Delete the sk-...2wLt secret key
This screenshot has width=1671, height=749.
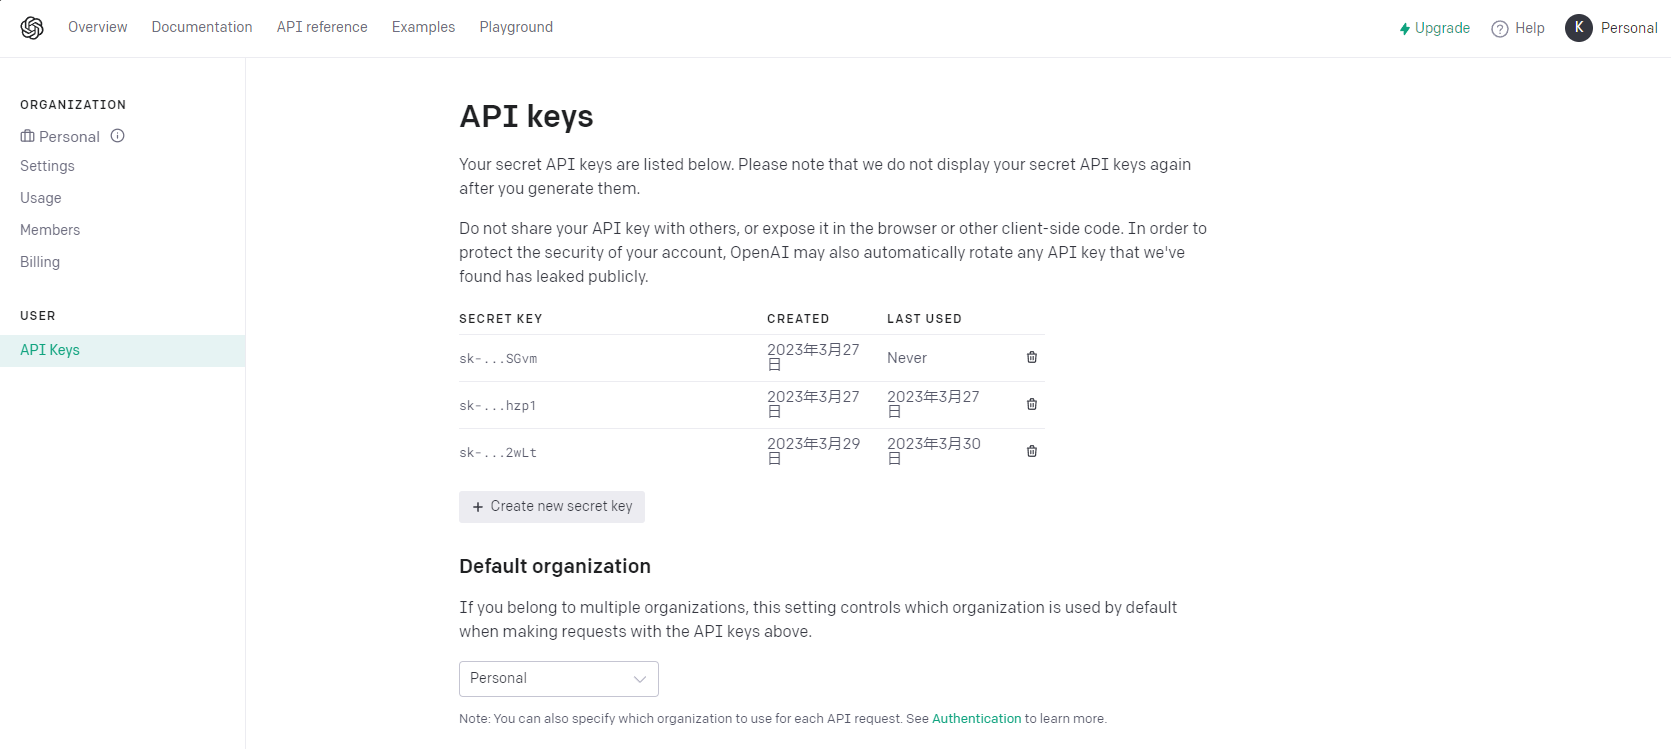coord(1032,451)
